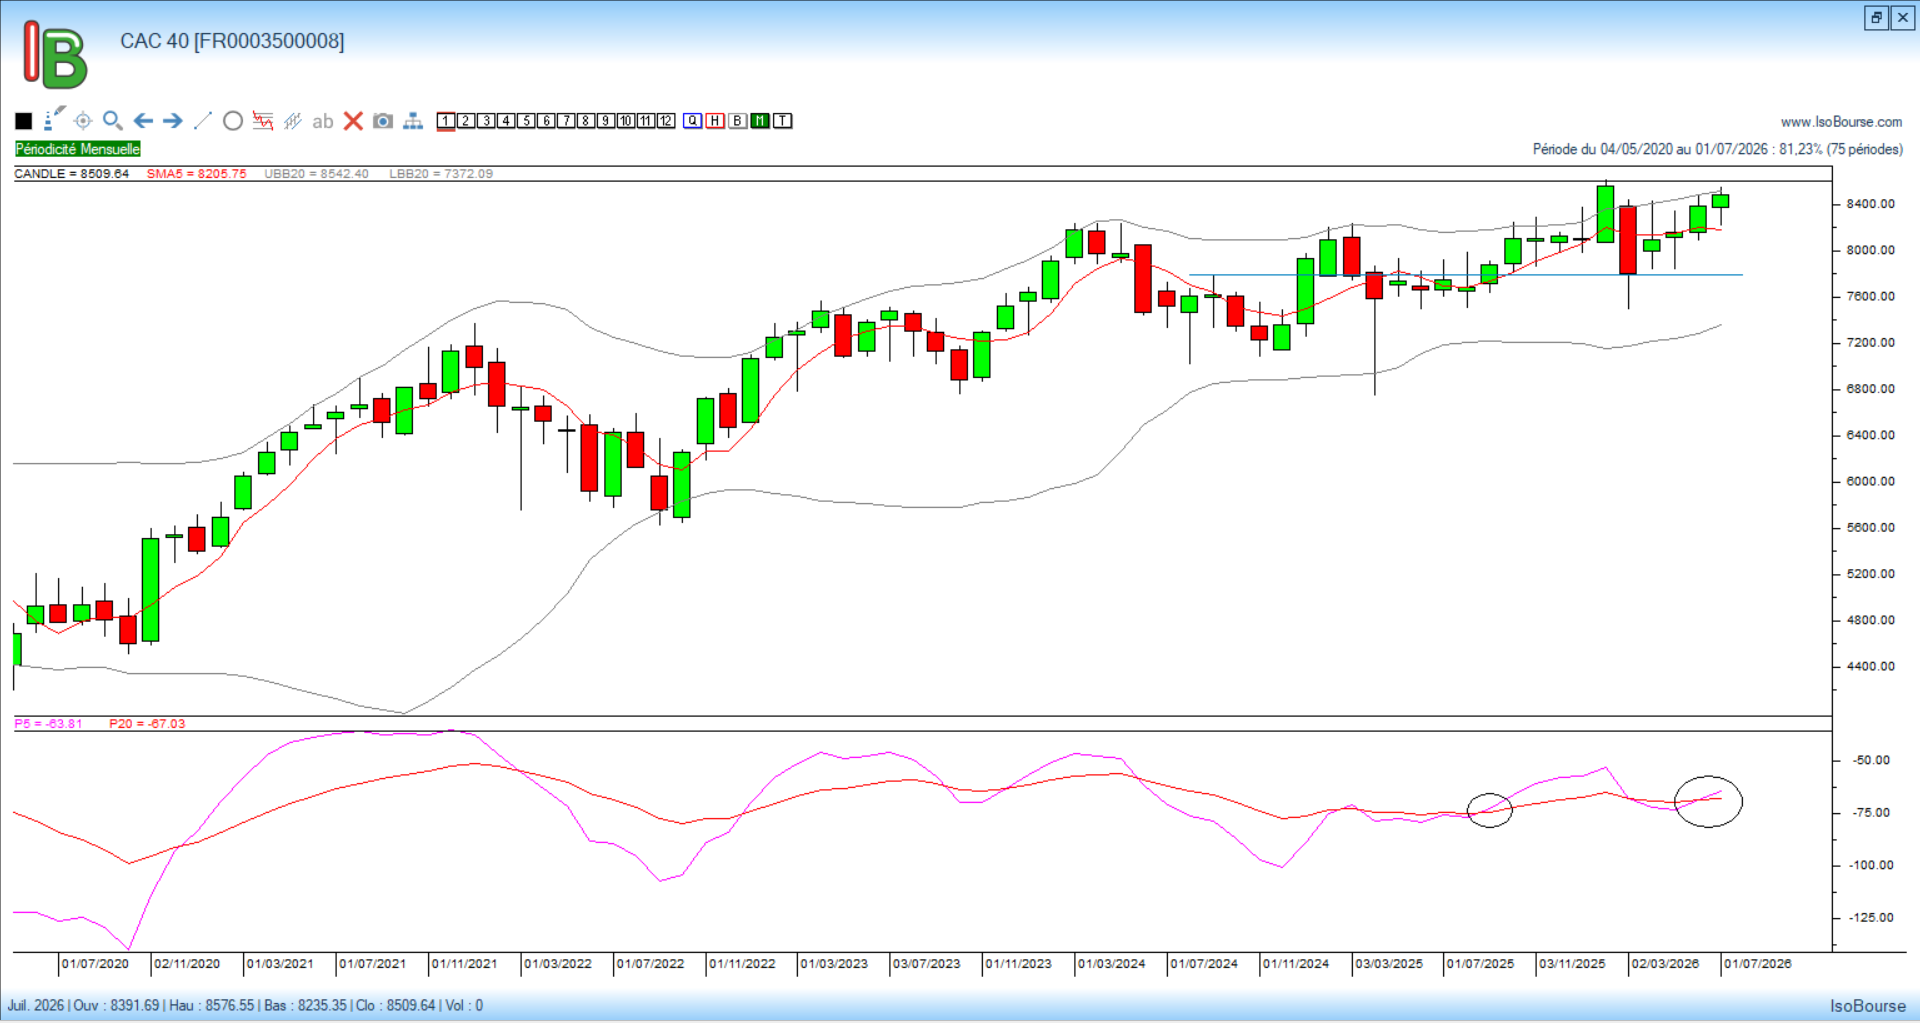Select the paintbrush style tool
1920x1023 pixels.
tap(54, 120)
